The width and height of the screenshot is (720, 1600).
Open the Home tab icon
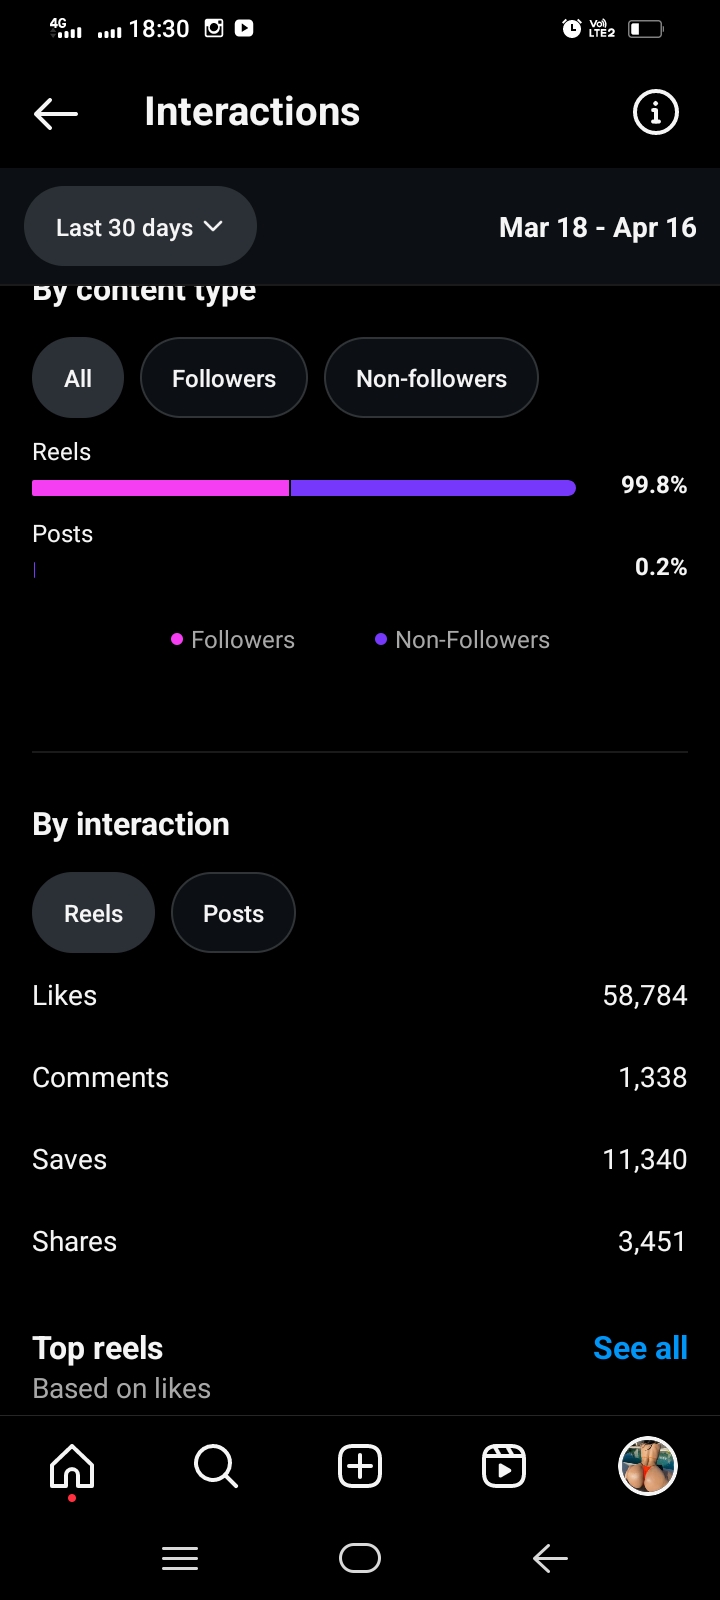[72, 1467]
